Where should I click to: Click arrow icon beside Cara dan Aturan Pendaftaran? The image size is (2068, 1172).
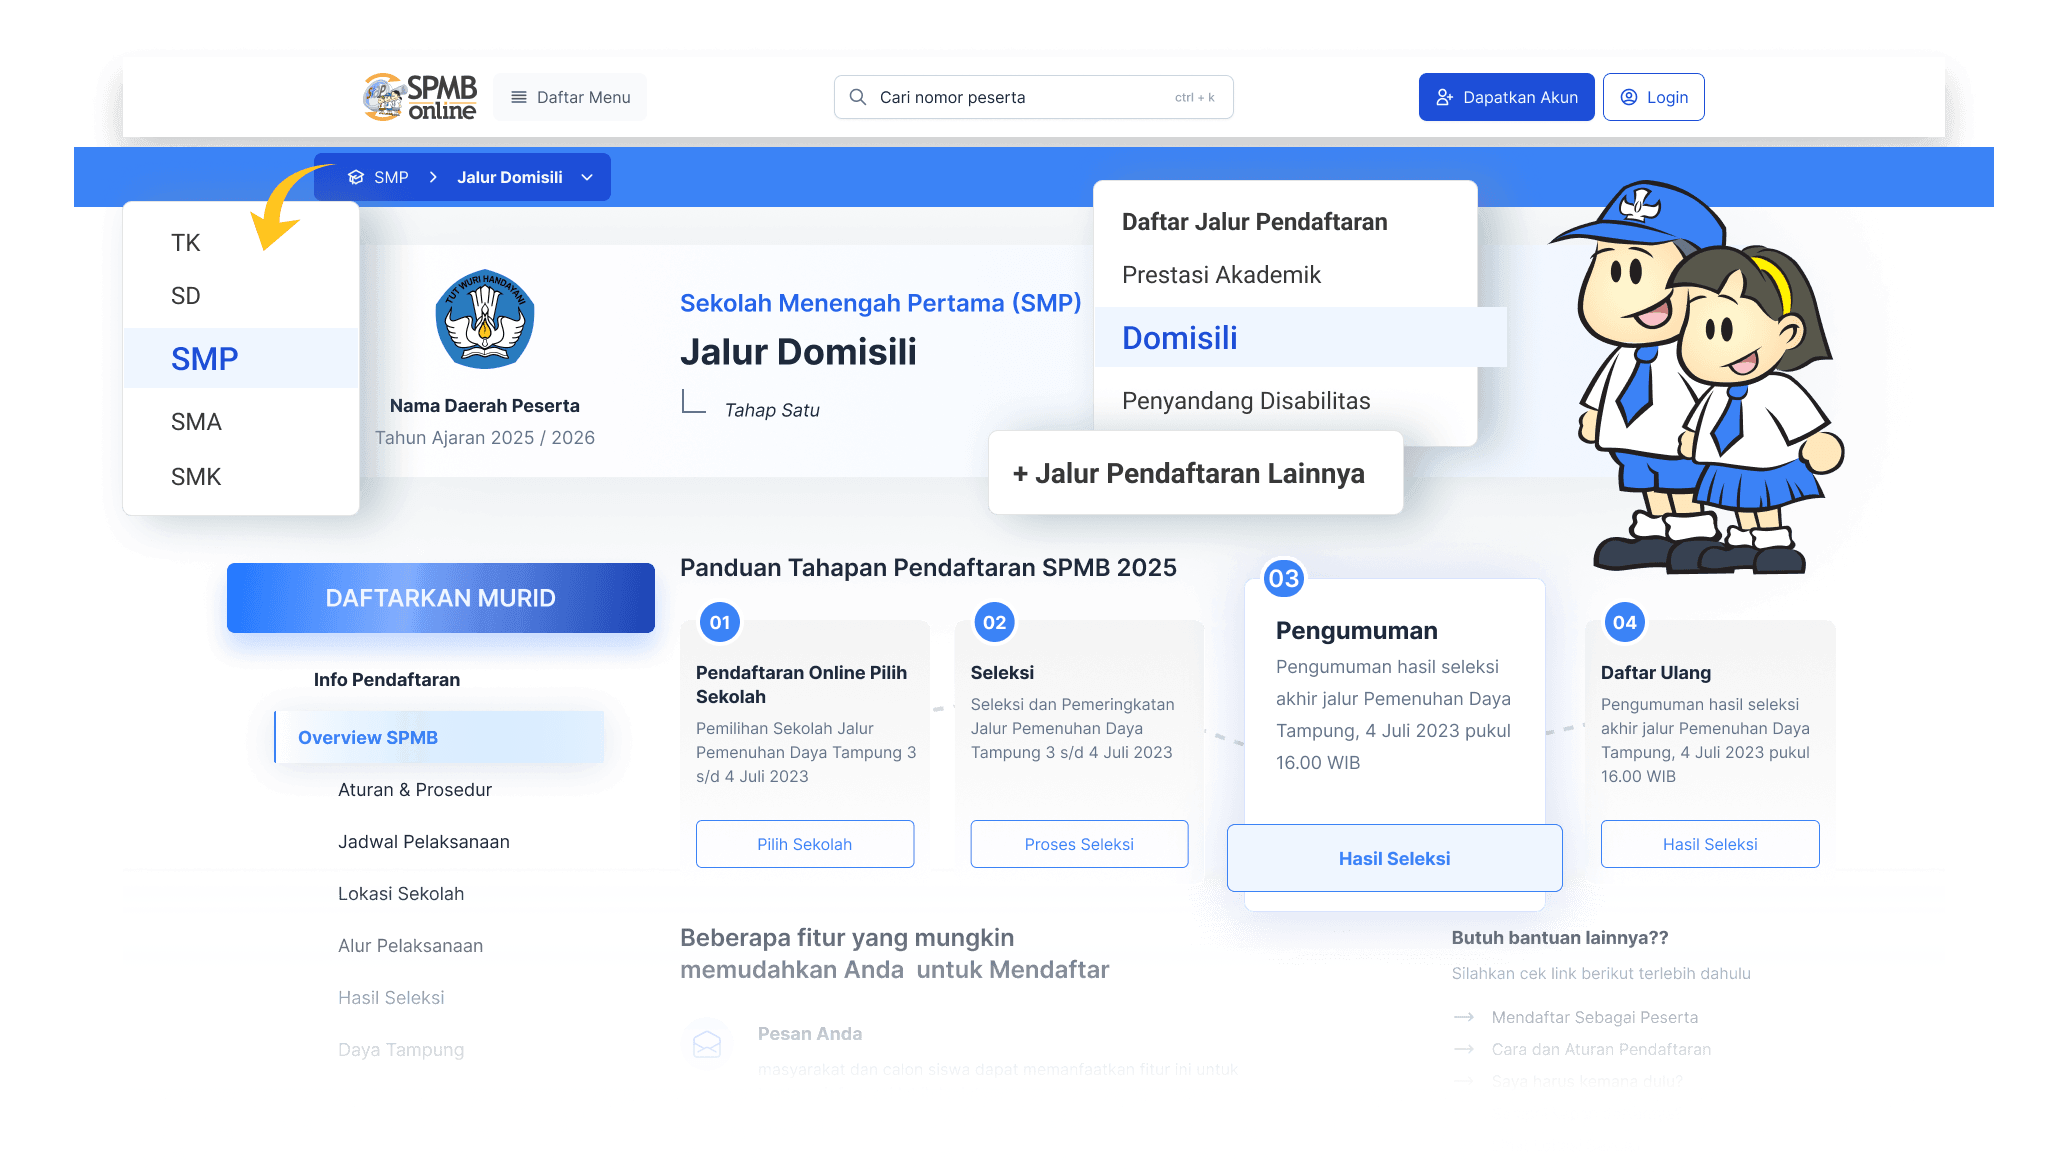coord(1464,1049)
